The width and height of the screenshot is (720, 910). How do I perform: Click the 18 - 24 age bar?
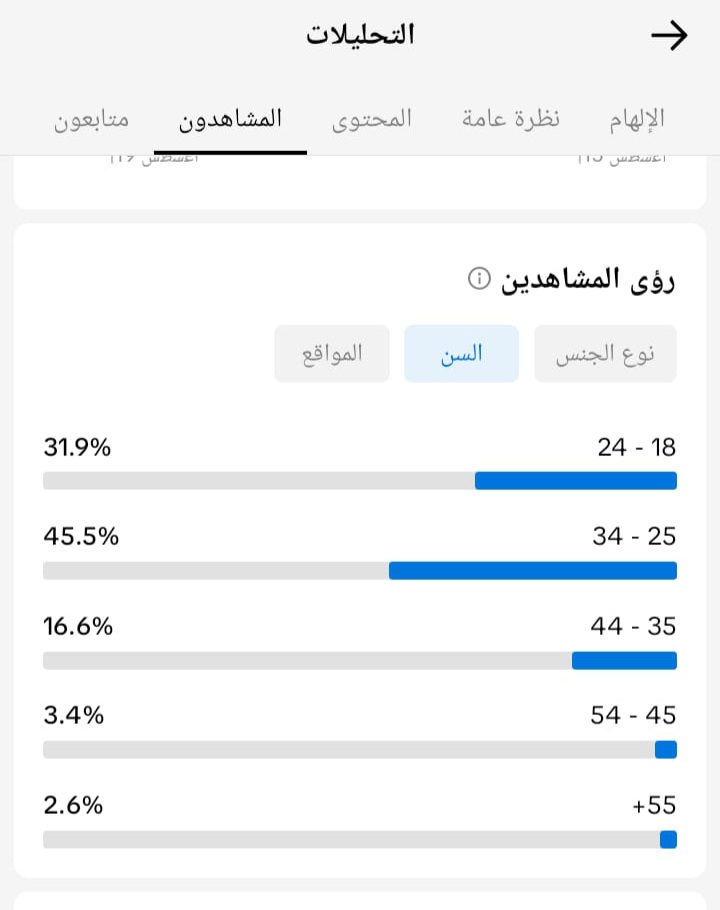pos(360,481)
